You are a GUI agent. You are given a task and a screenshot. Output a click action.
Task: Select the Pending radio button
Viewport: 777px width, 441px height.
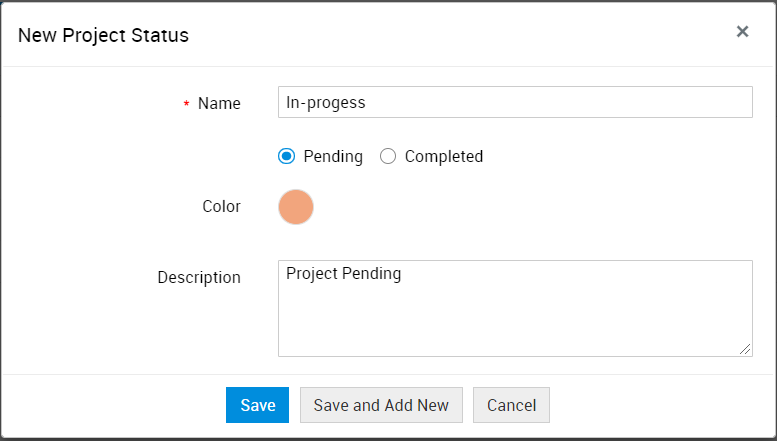pos(287,156)
